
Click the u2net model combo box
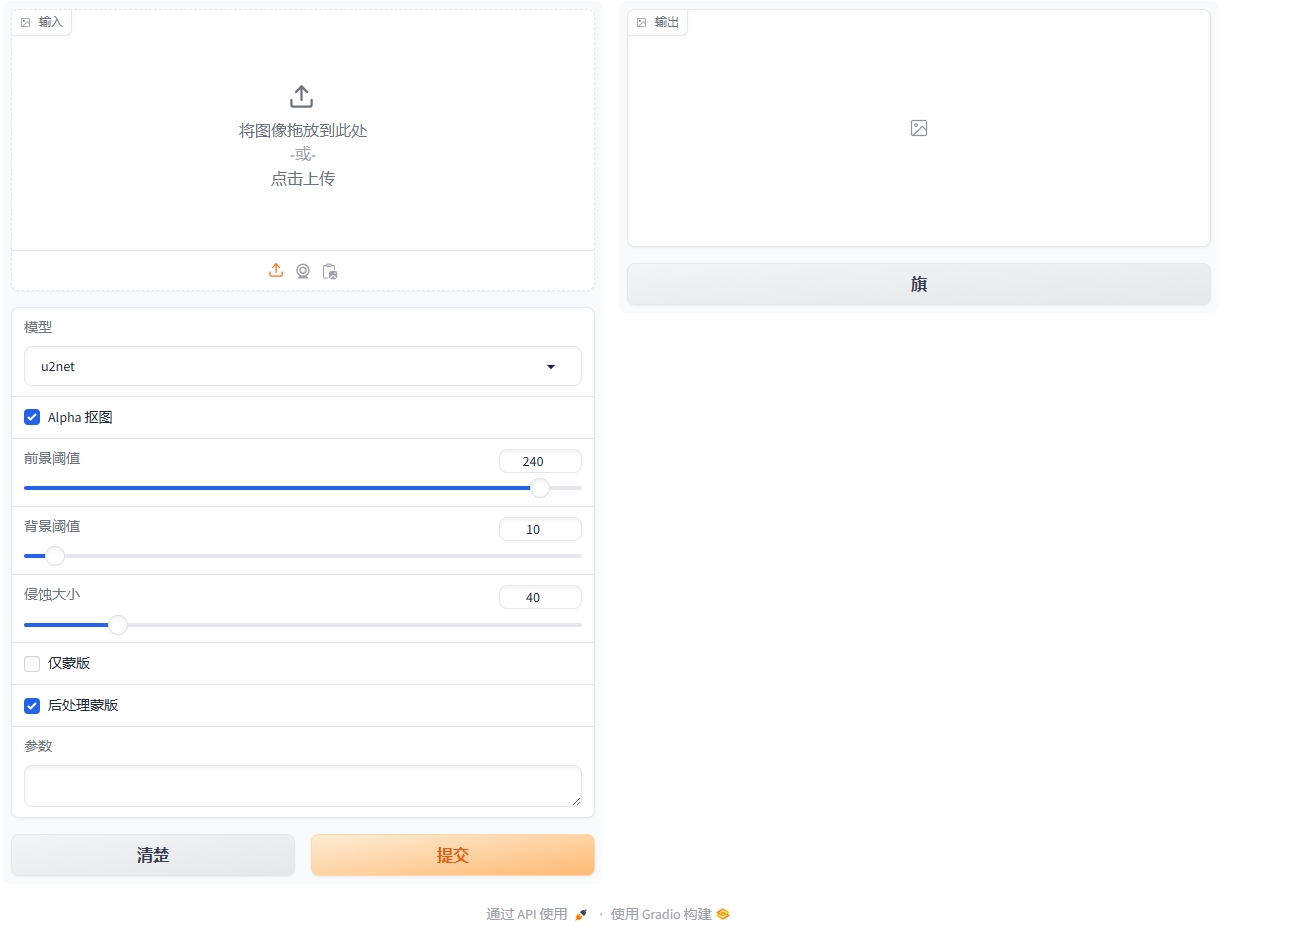pos(303,366)
